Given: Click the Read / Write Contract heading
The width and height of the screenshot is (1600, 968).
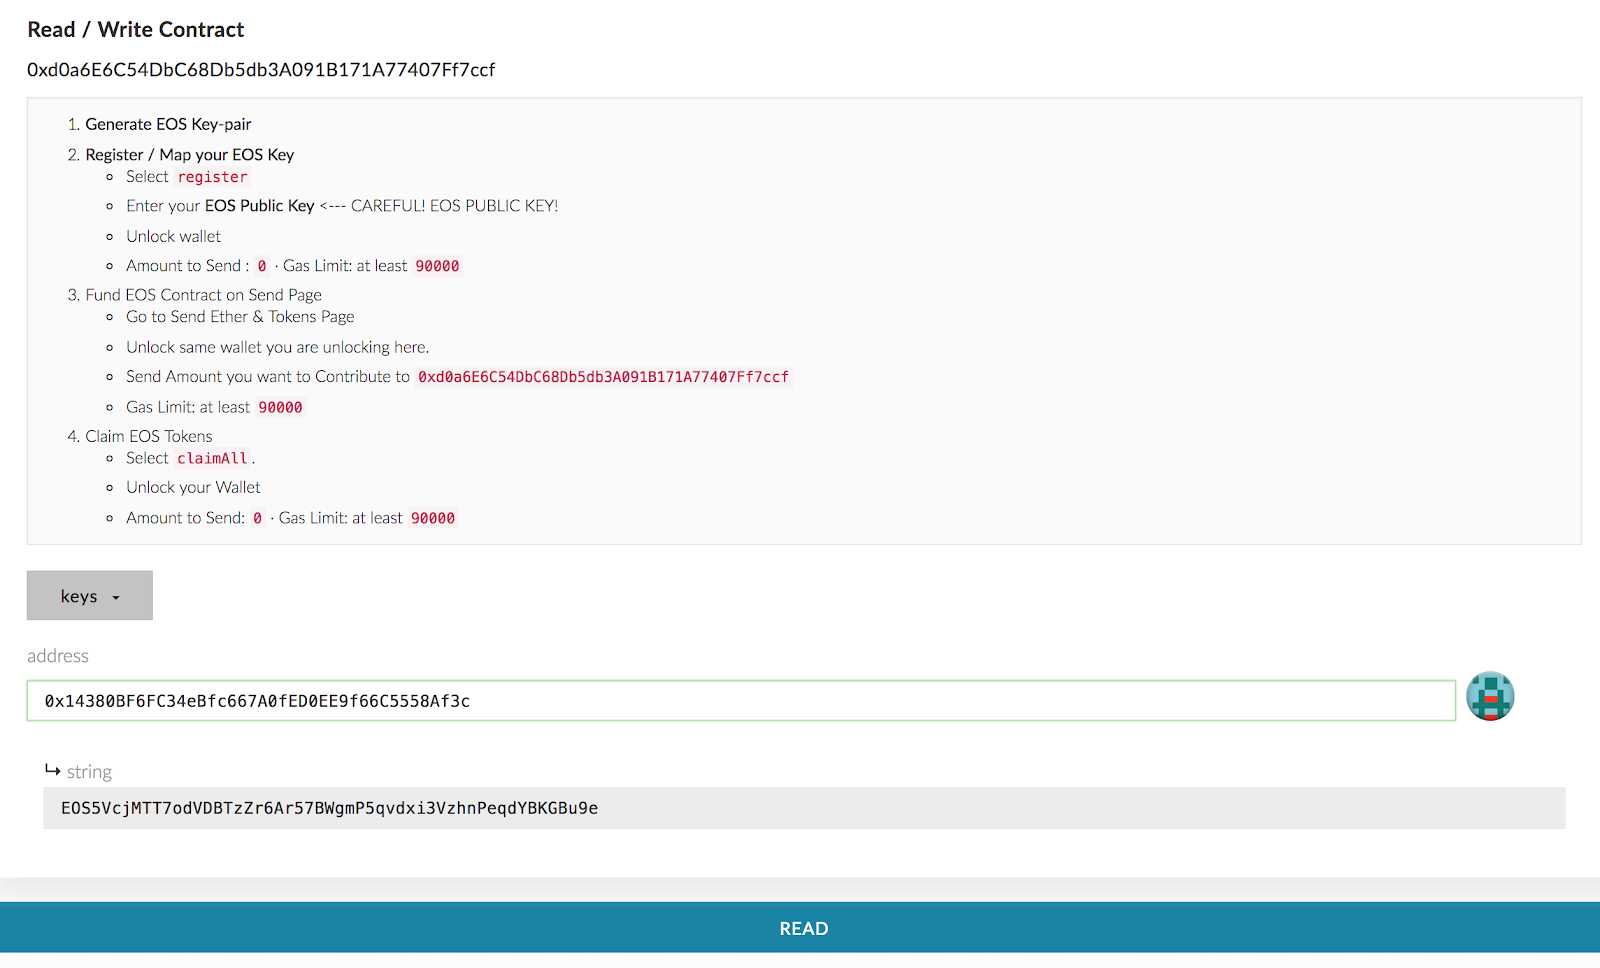Looking at the screenshot, I should coord(136,30).
